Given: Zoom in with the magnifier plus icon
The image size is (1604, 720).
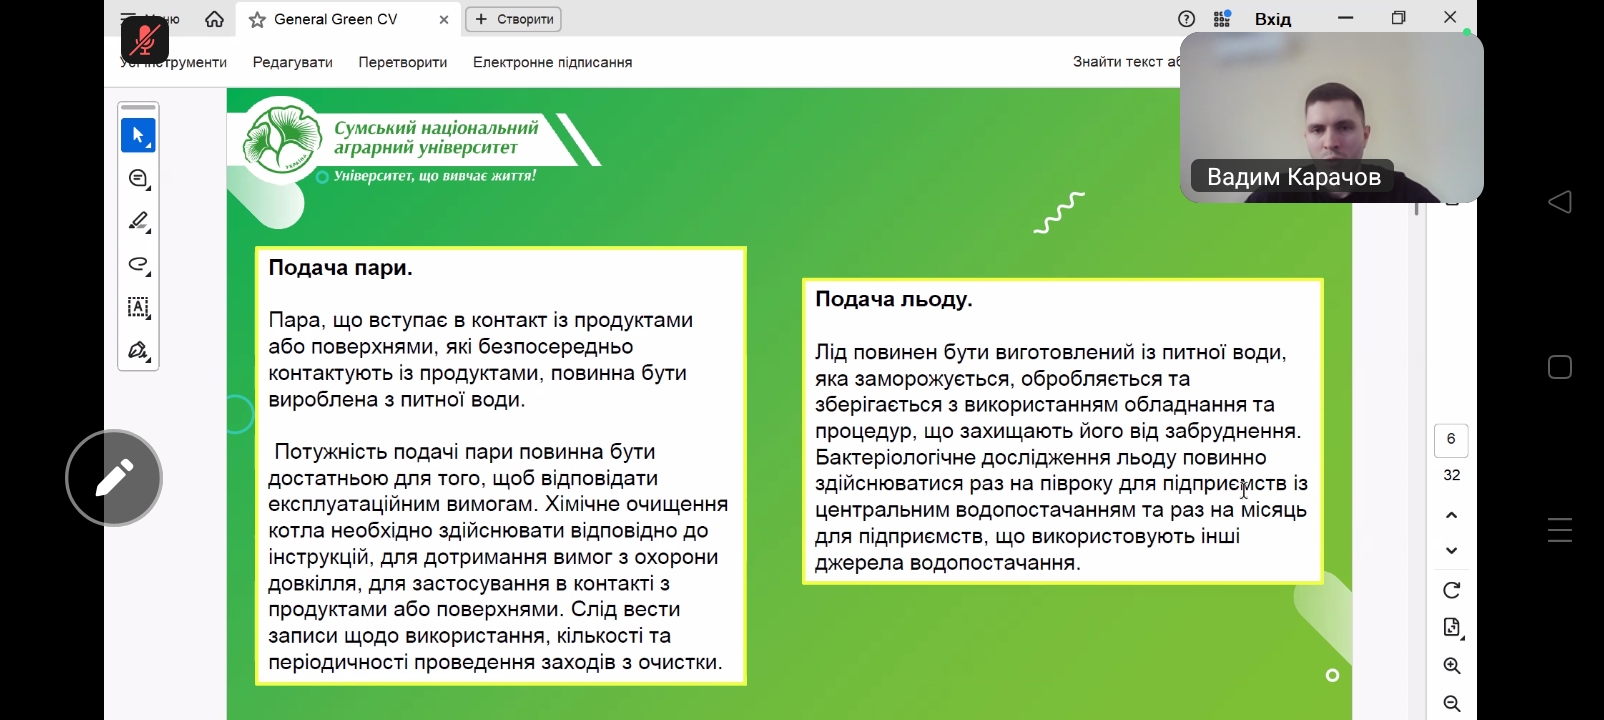Looking at the screenshot, I should [1452, 666].
